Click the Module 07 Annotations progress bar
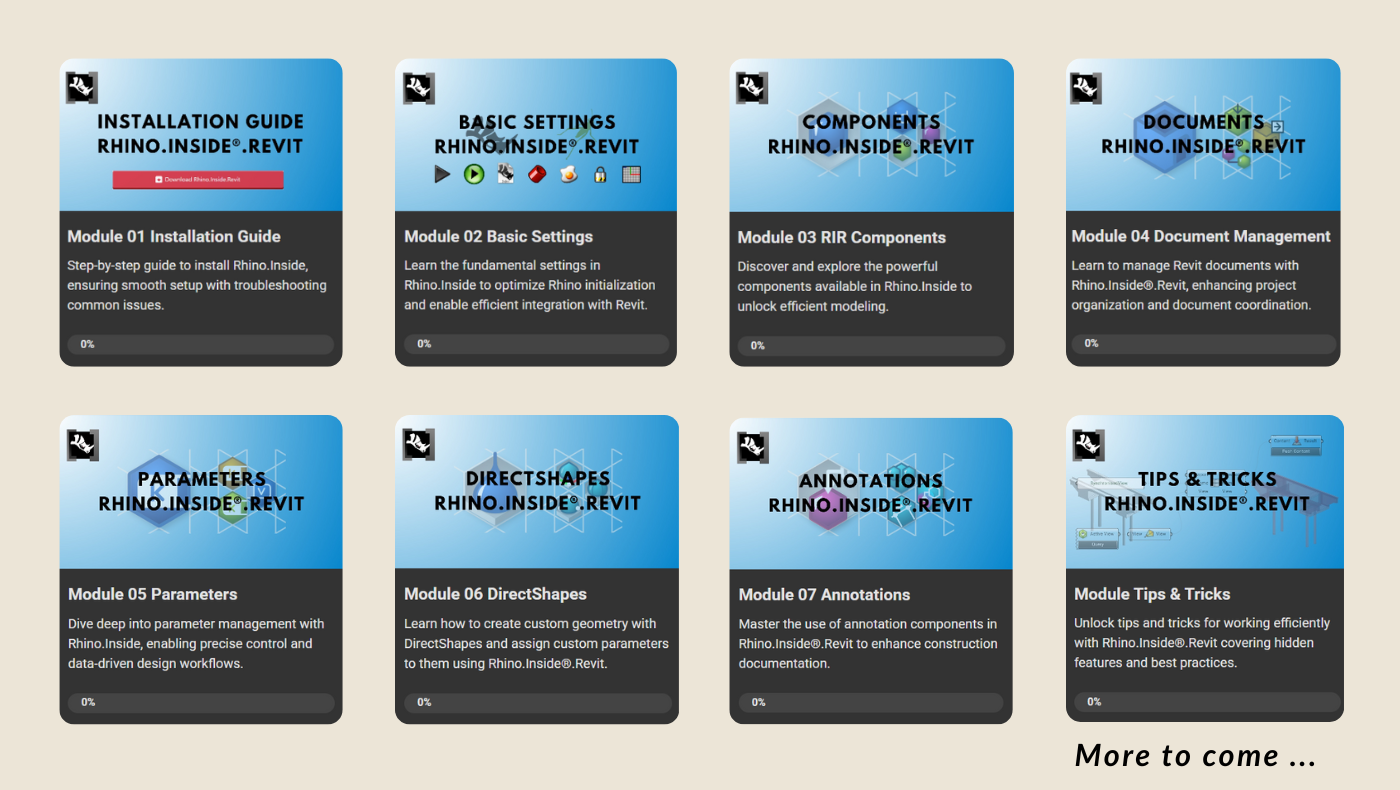The width and height of the screenshot is (1400, 790). click(871, 703)
